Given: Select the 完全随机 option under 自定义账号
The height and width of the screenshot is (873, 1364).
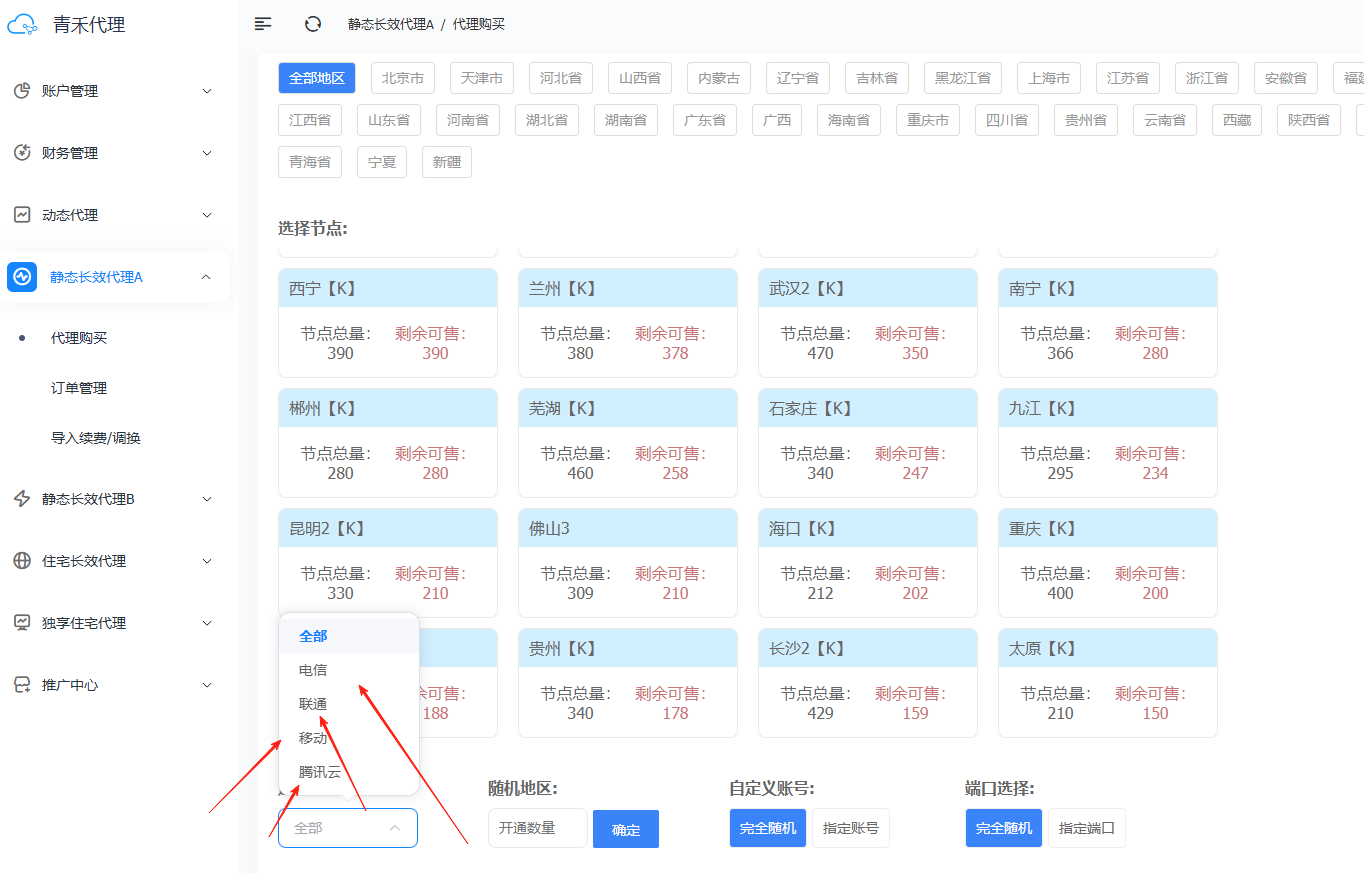Looking at the screenshot, I should (768, 828).
